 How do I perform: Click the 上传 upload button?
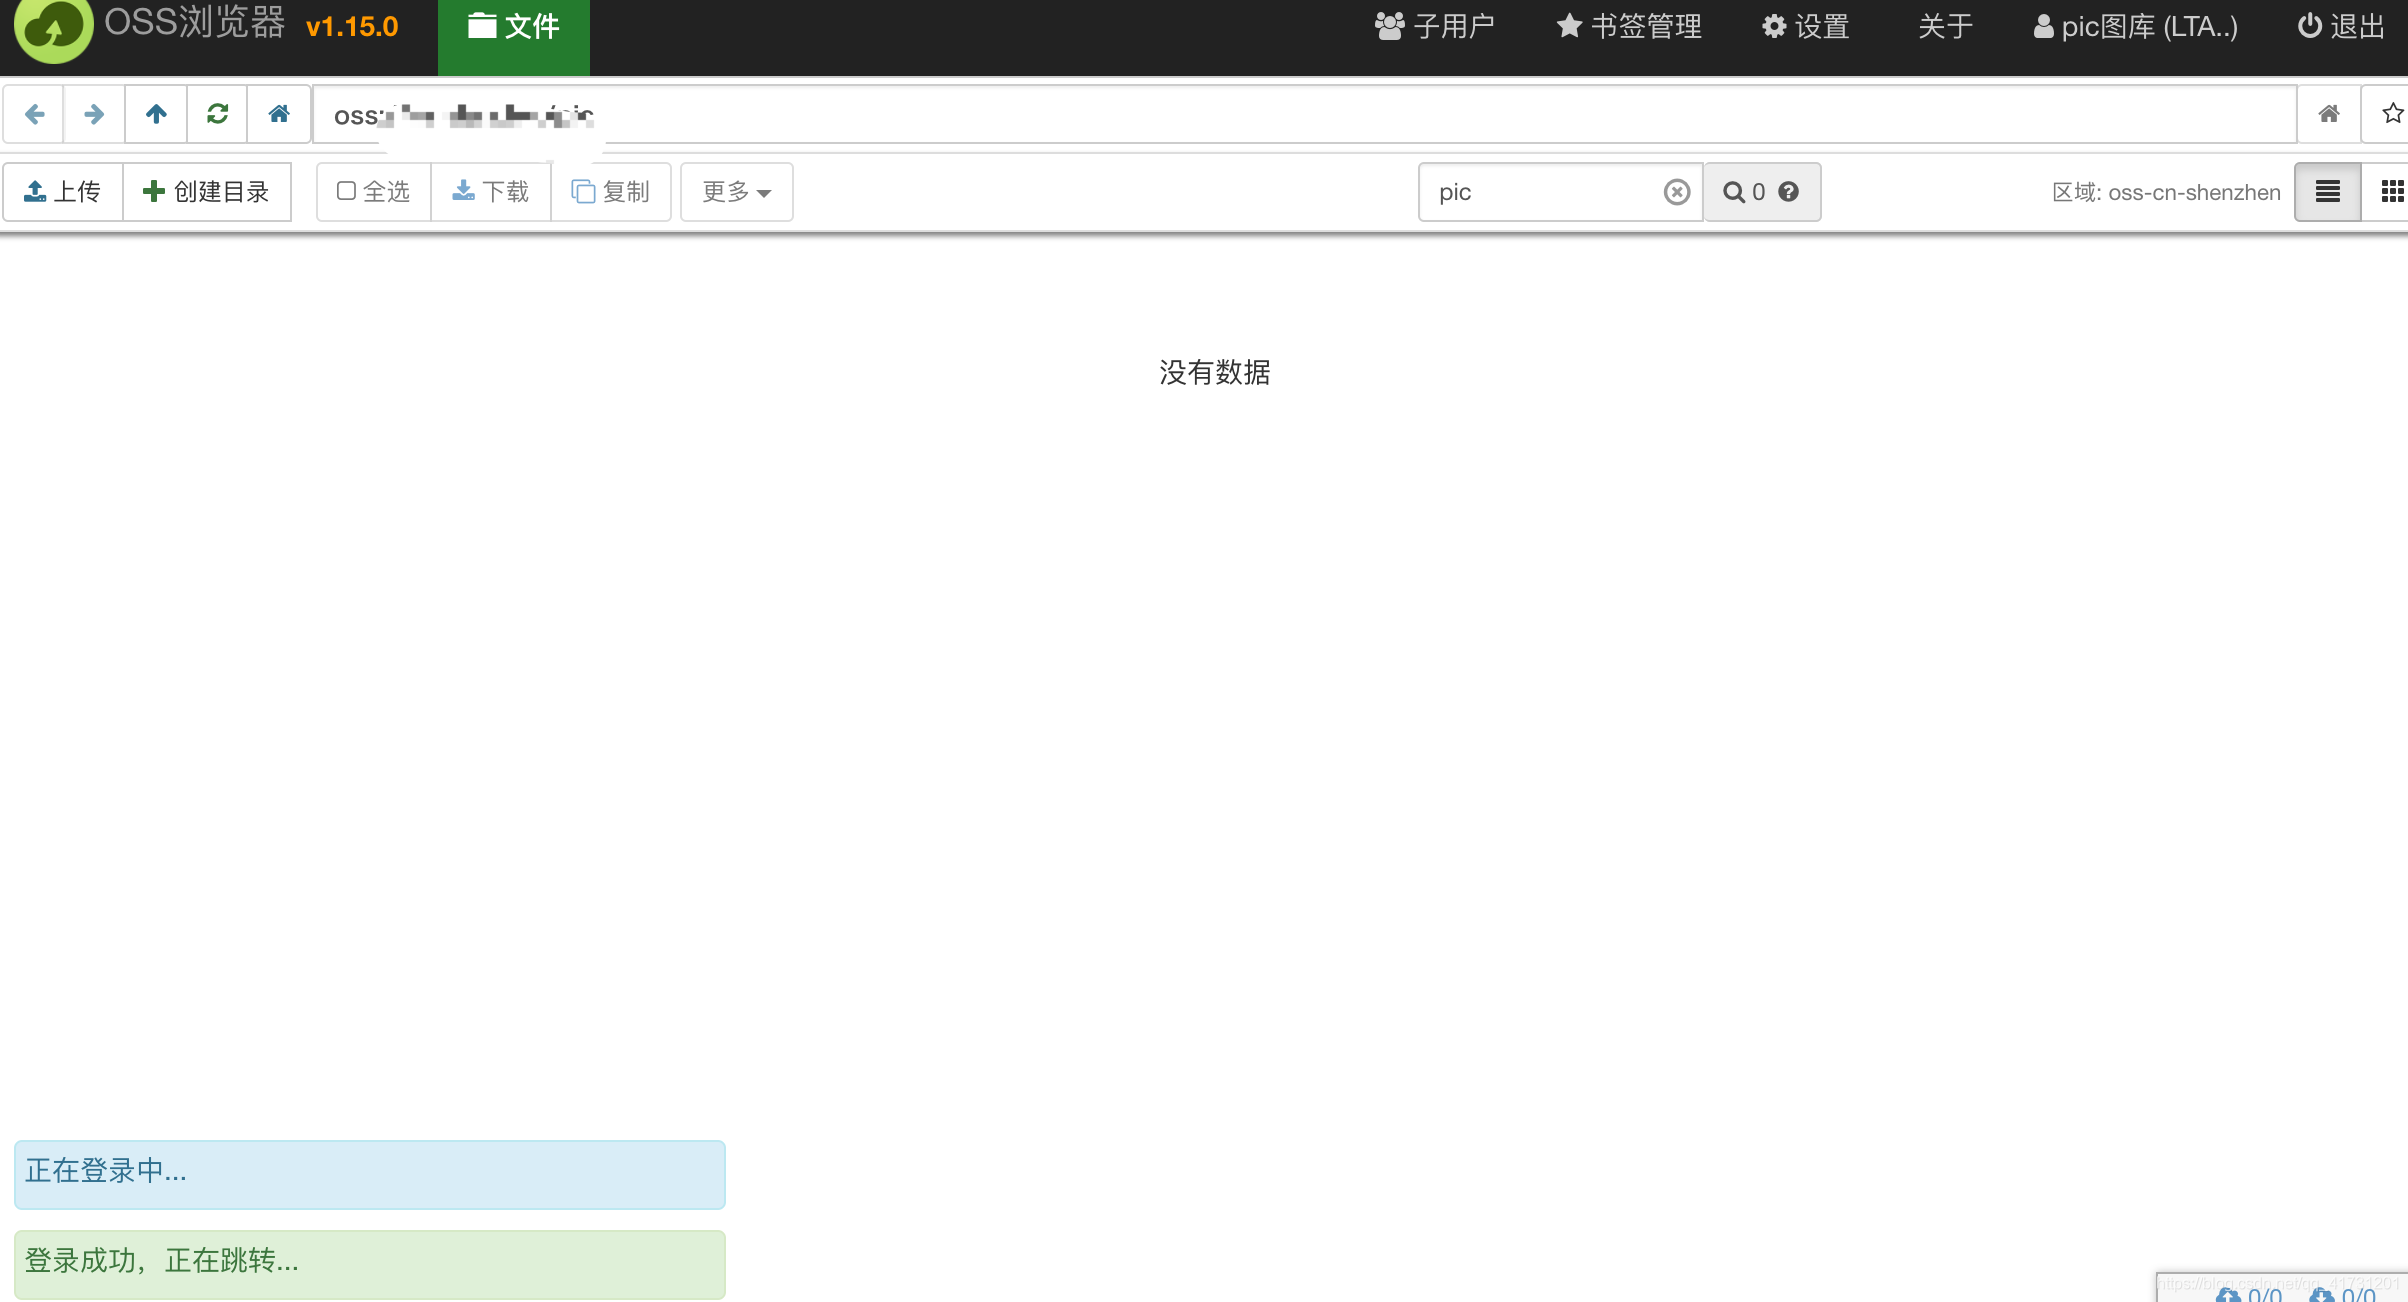tap(62, 191)
